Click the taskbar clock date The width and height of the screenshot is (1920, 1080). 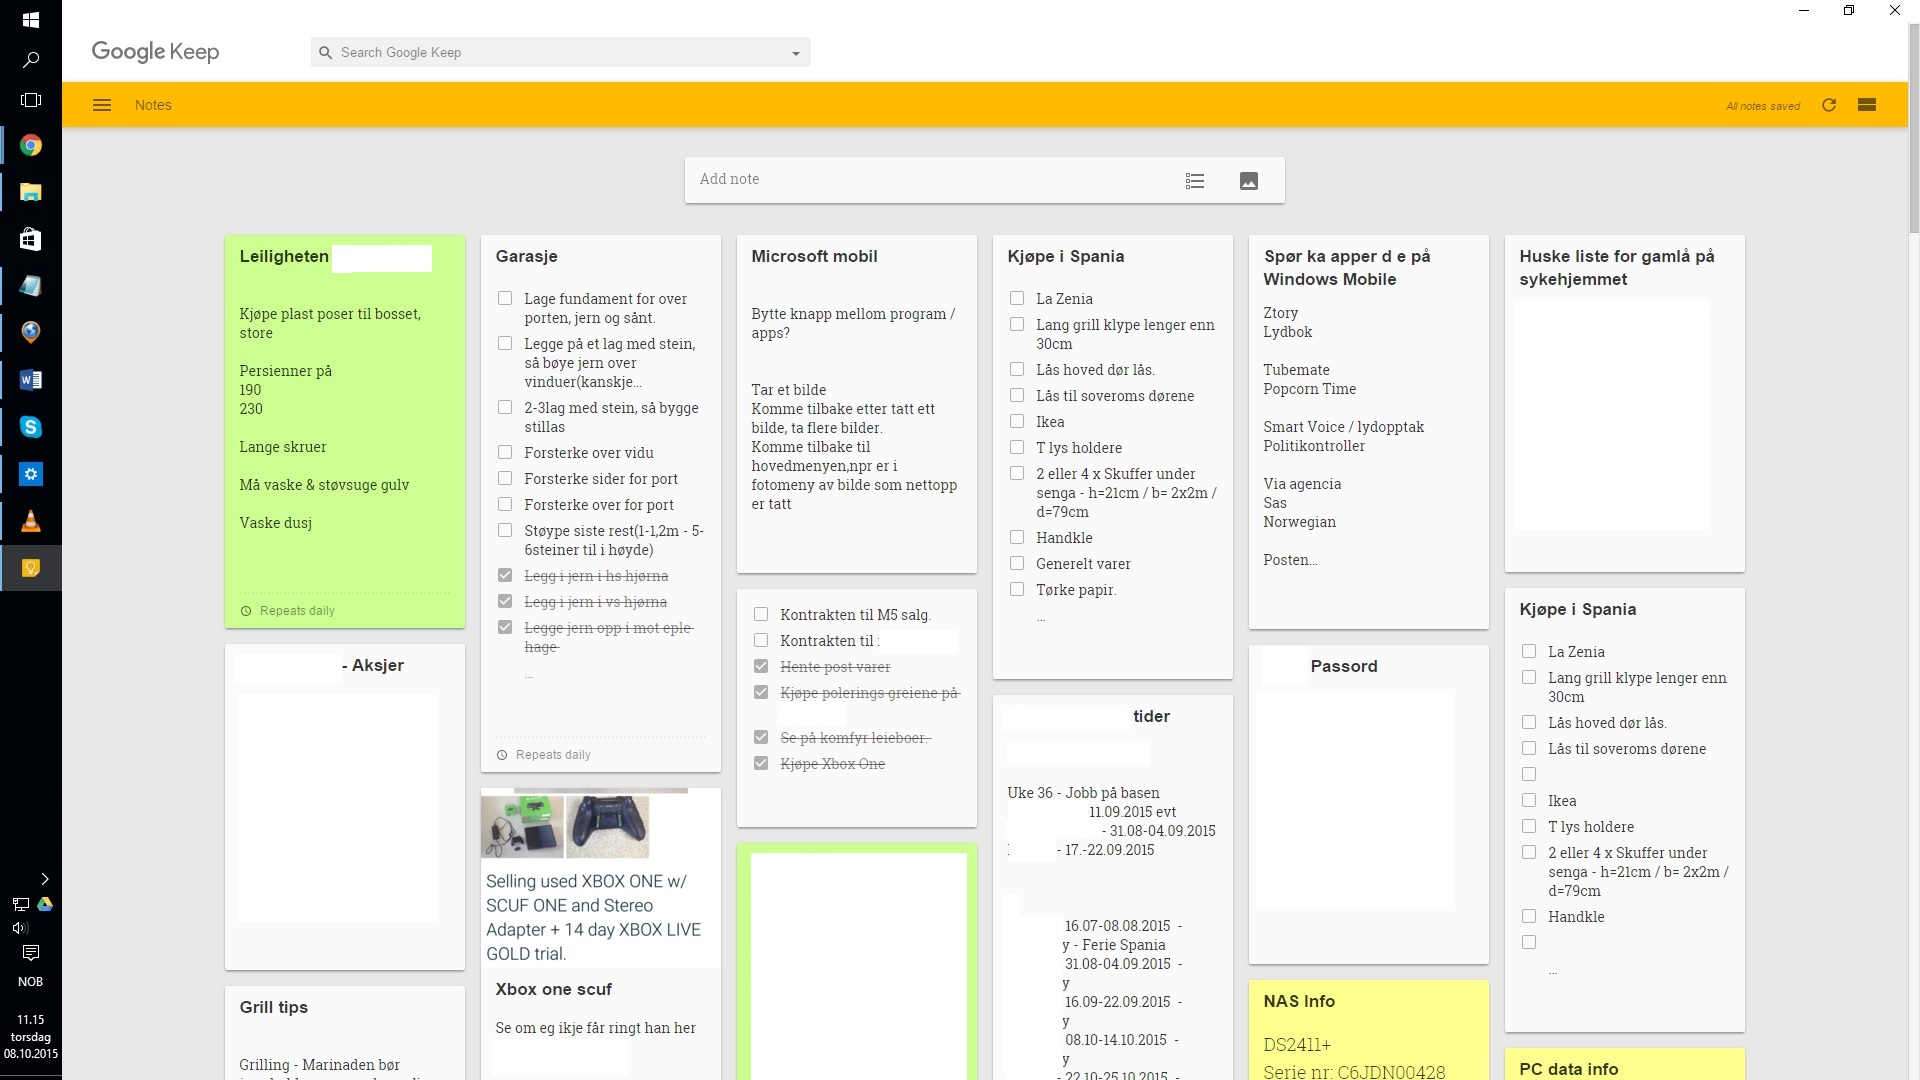click(x=30, y=1037)
